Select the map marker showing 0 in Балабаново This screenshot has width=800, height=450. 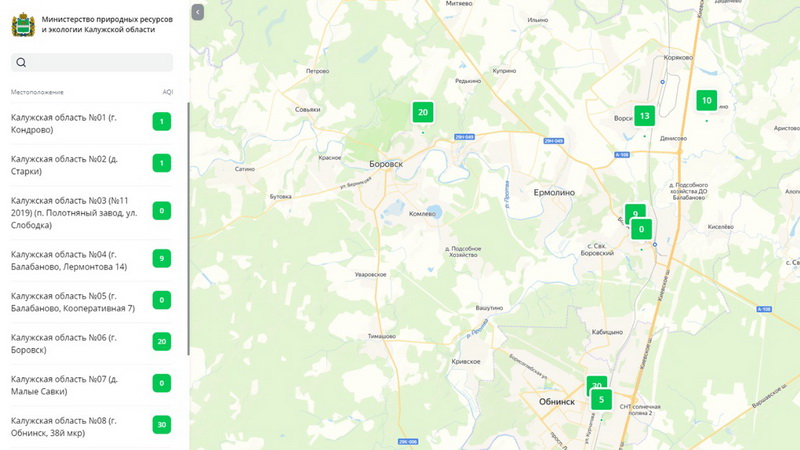641,229
